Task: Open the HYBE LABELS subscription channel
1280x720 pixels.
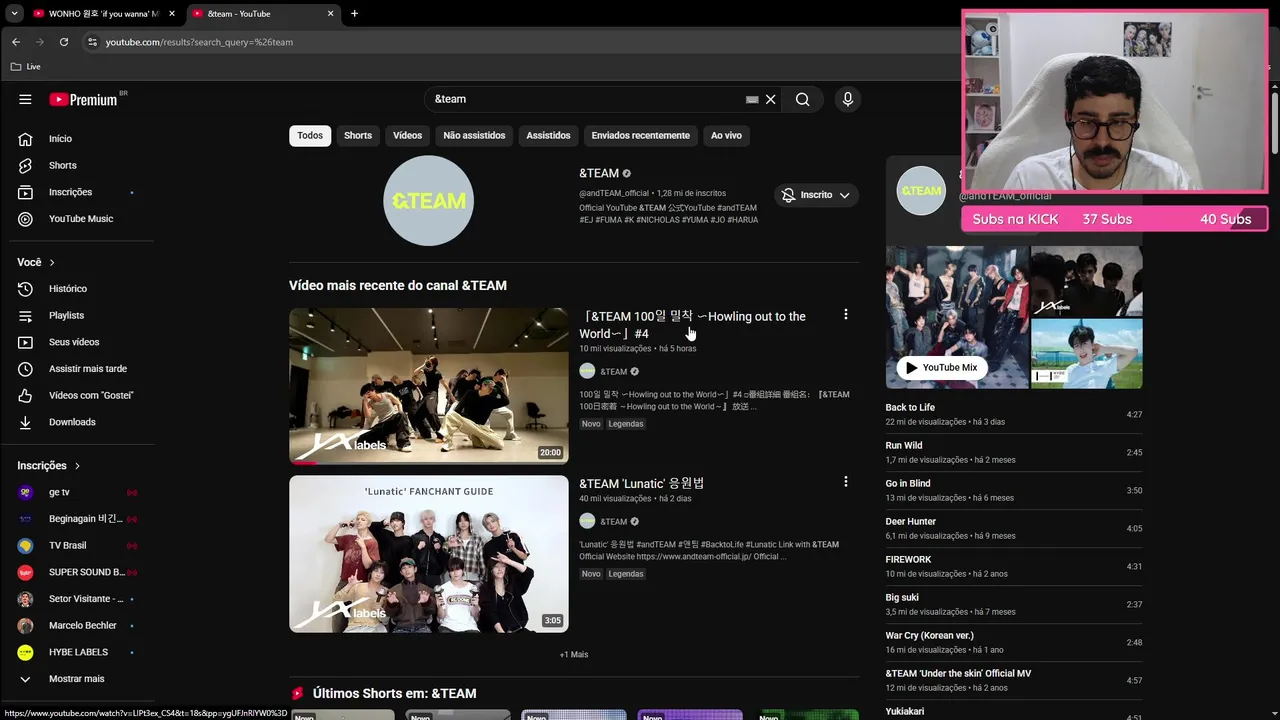Action: point(78,652)
